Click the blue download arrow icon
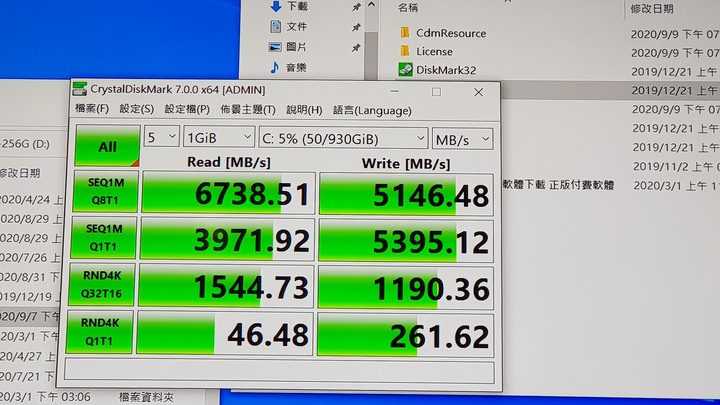The height and width of the screenshot is (405, 720). pyautogui.click(x=276, y=6)
